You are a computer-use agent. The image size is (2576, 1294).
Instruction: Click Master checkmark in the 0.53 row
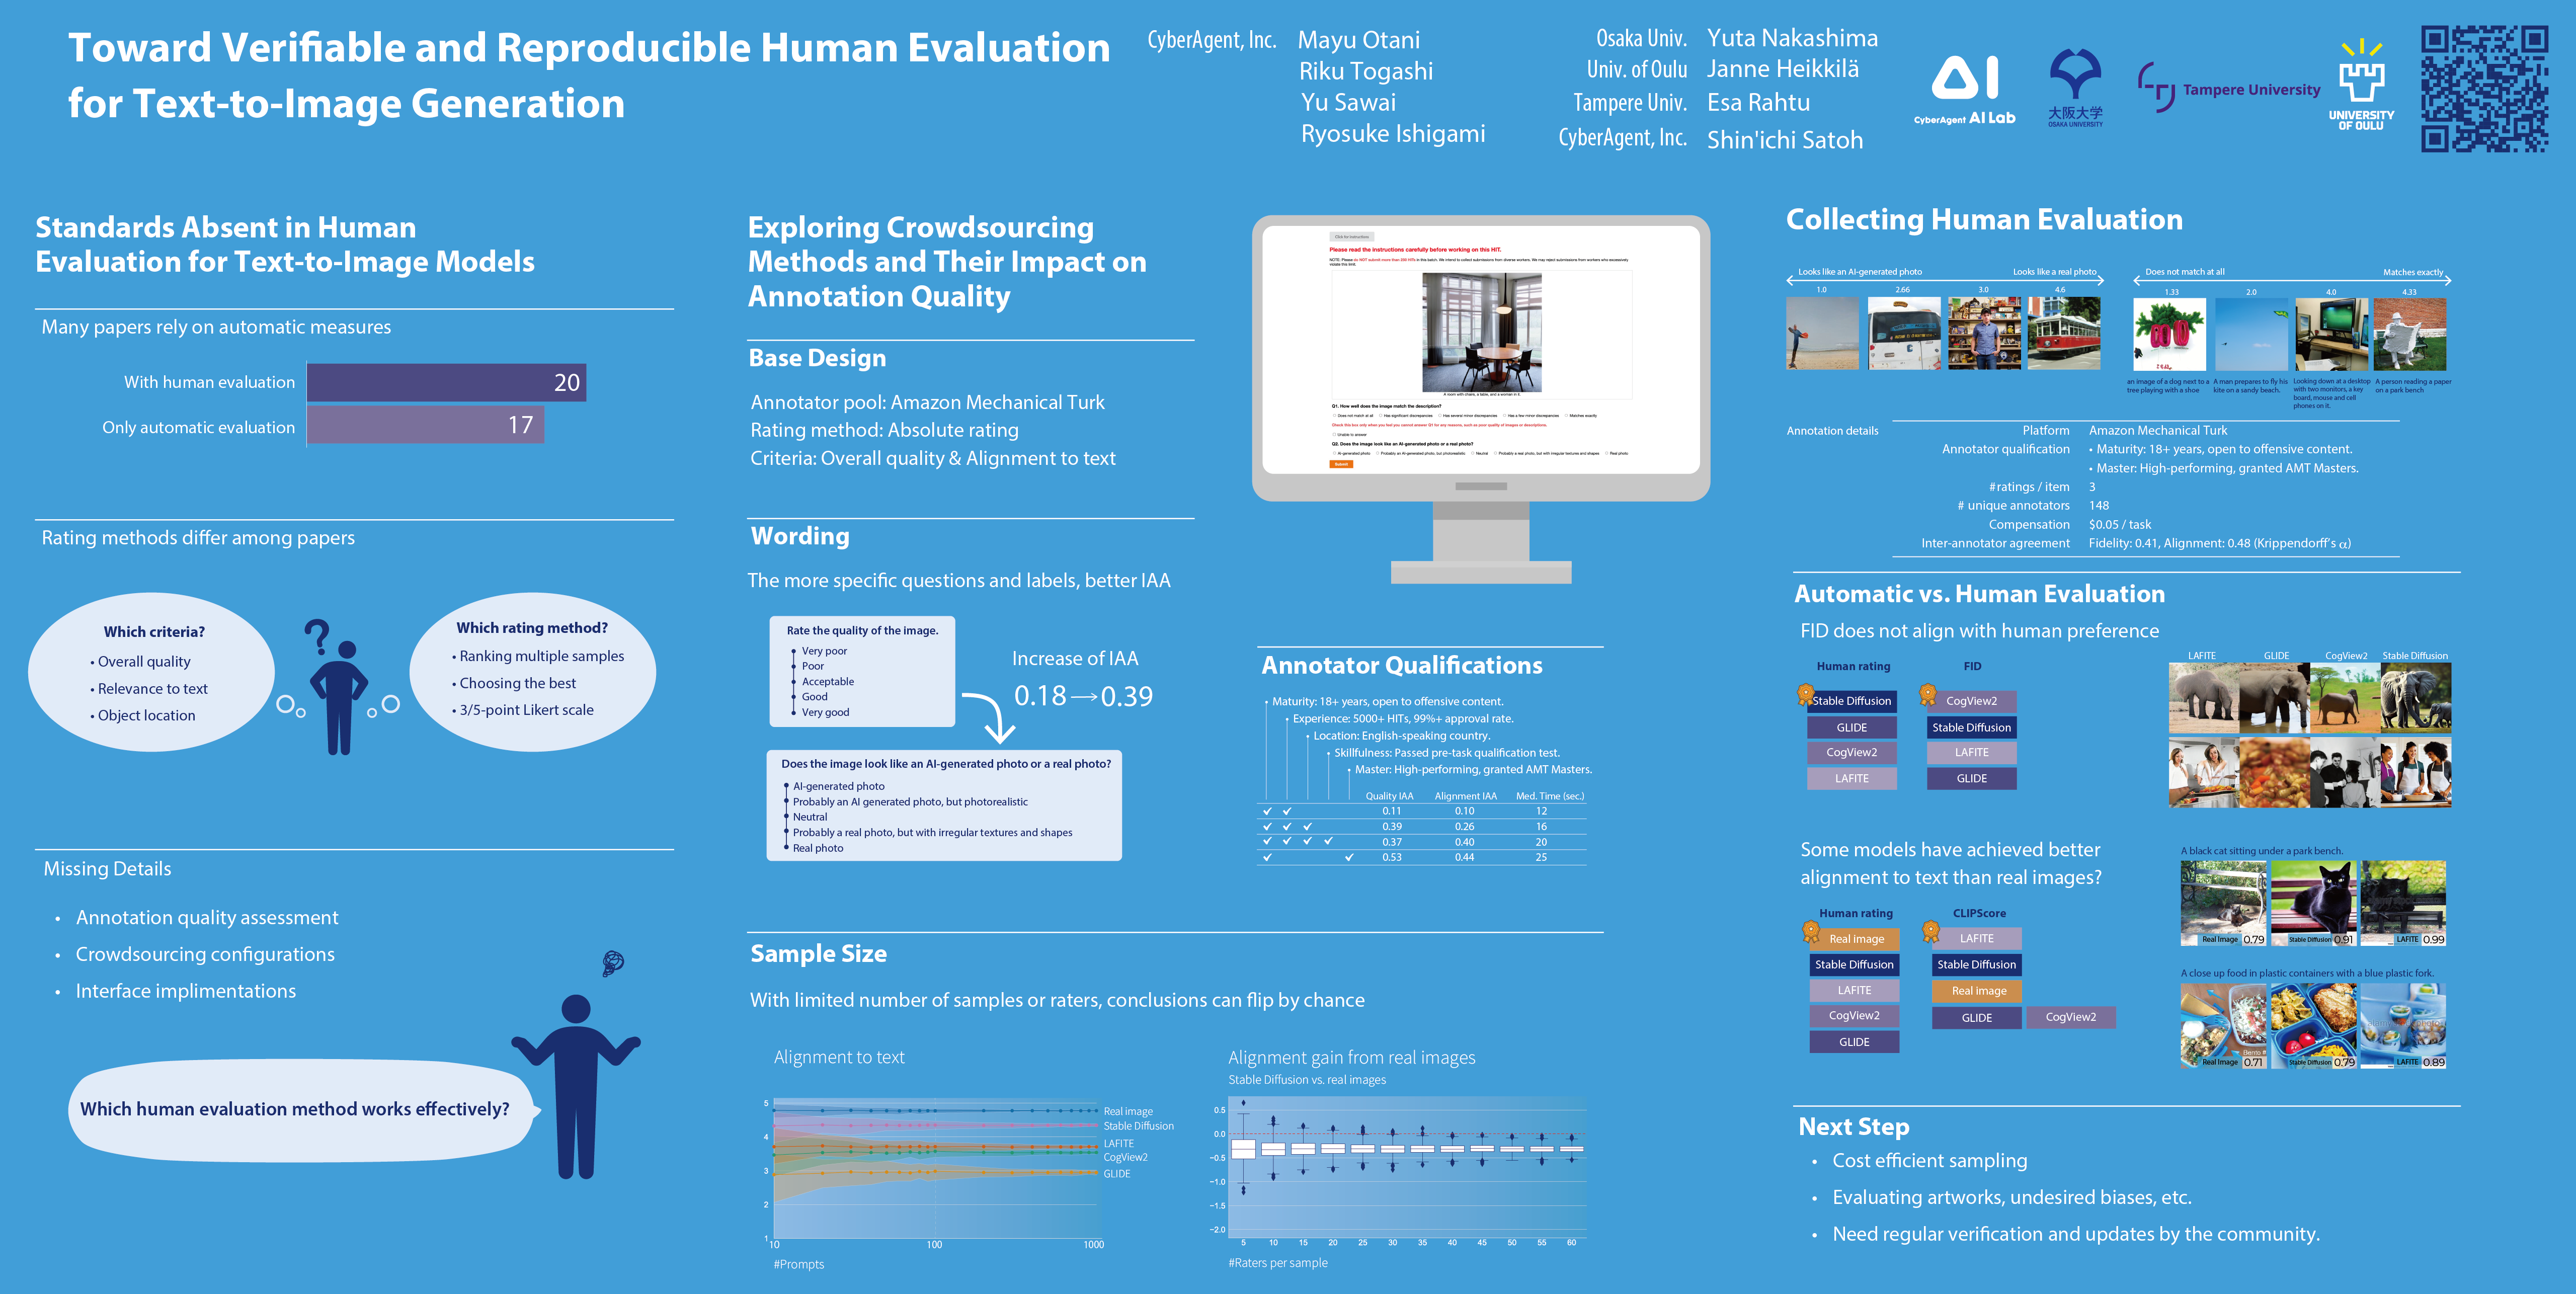1349,857
